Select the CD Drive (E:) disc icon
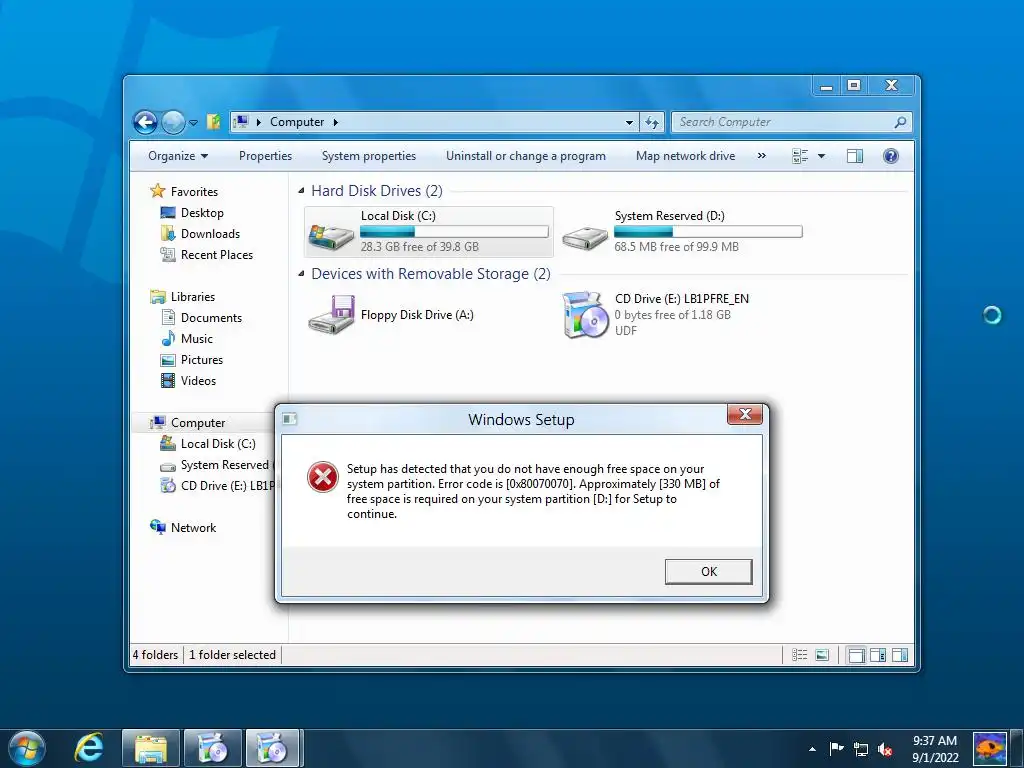 pyautogui.click(x=586, y=315)
